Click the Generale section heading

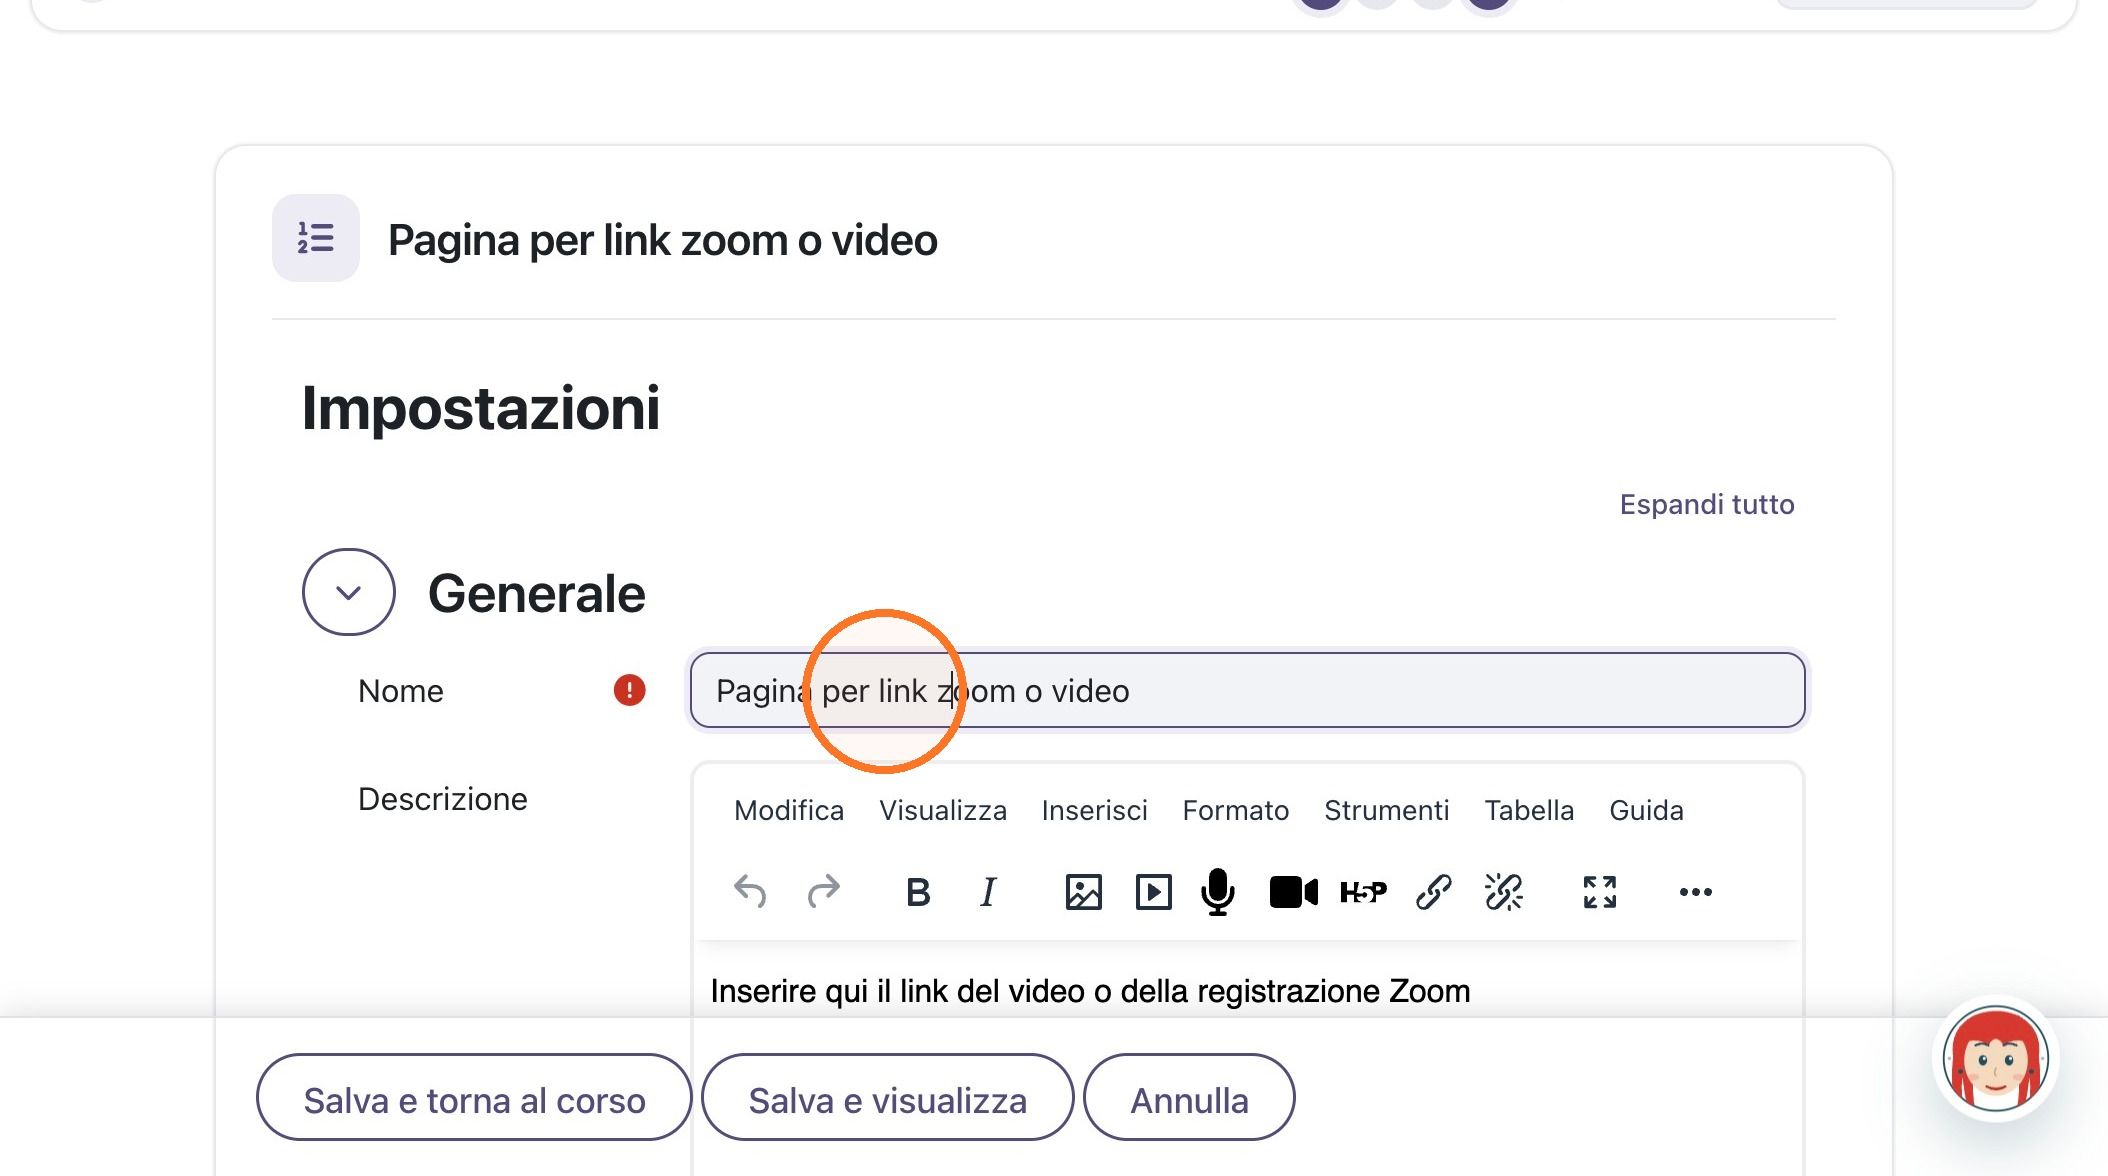coord(537,593)
